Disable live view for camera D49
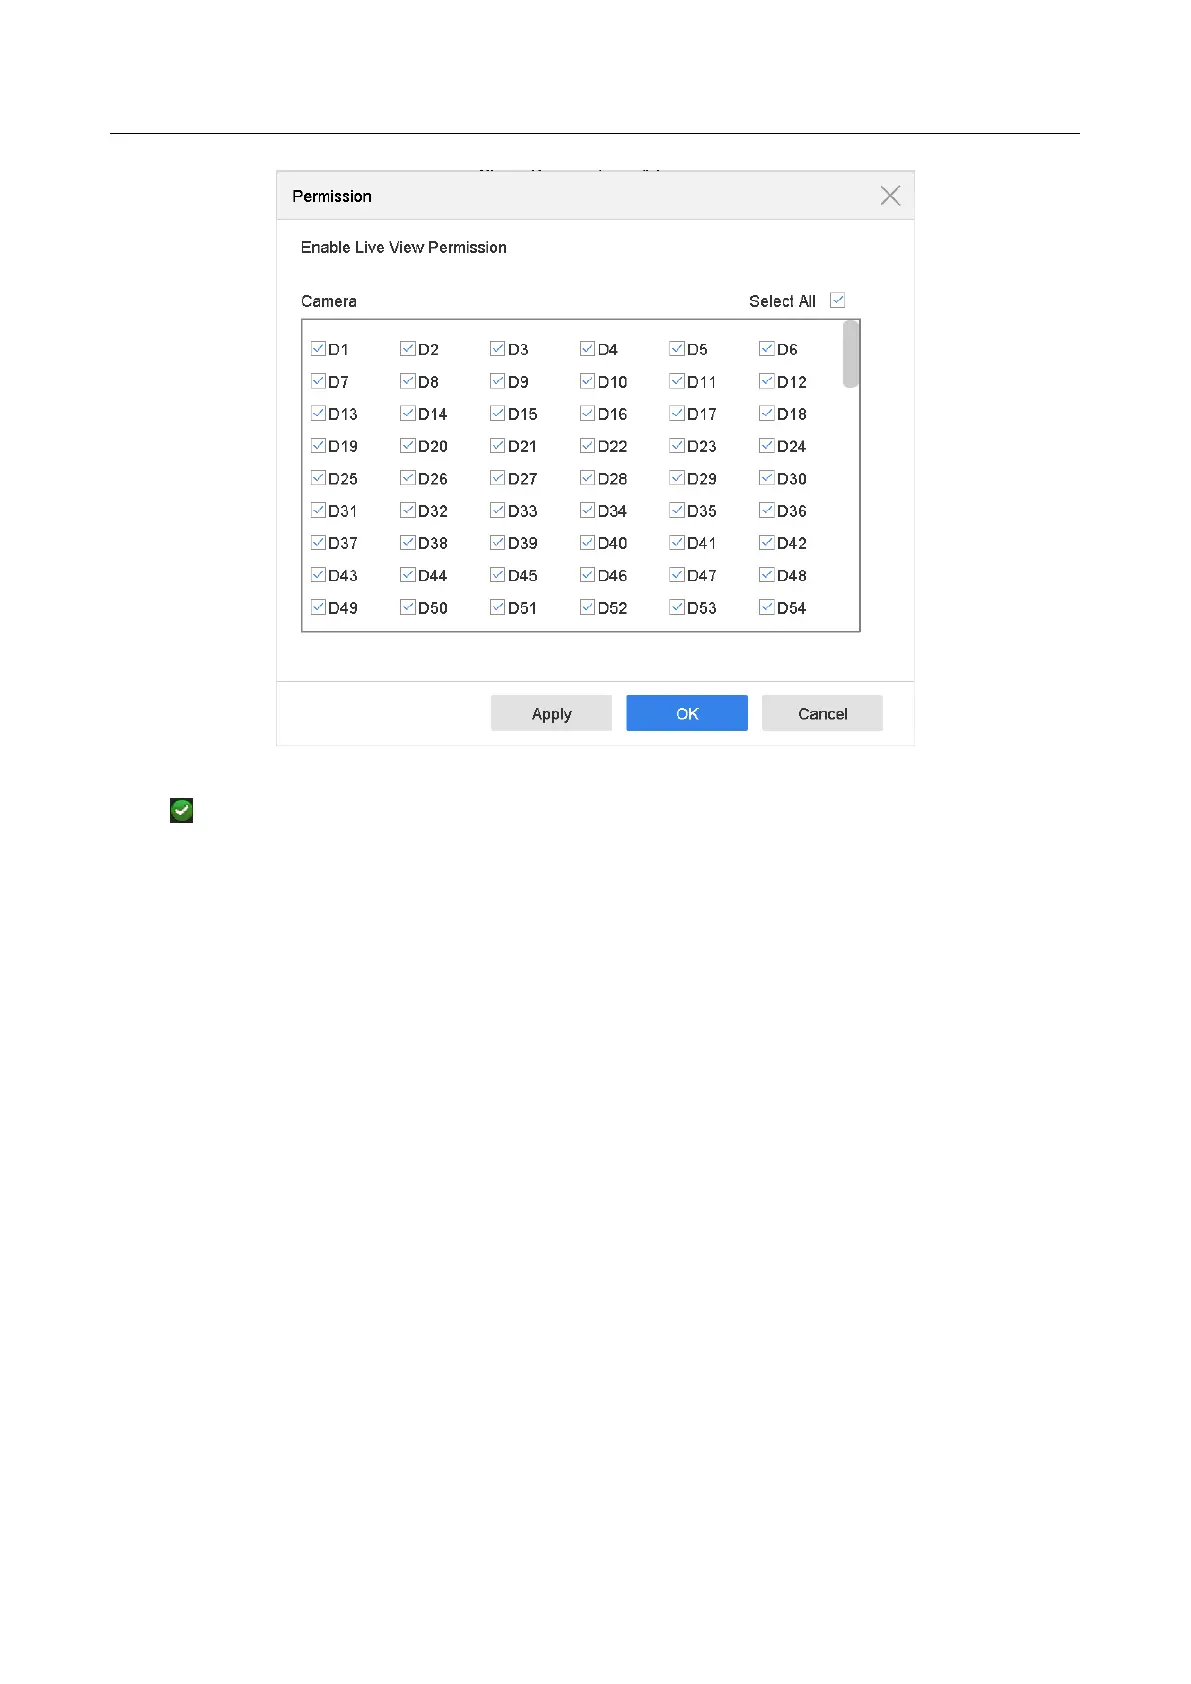This screenshot has height=1684, width=1191. pos(319,607)
